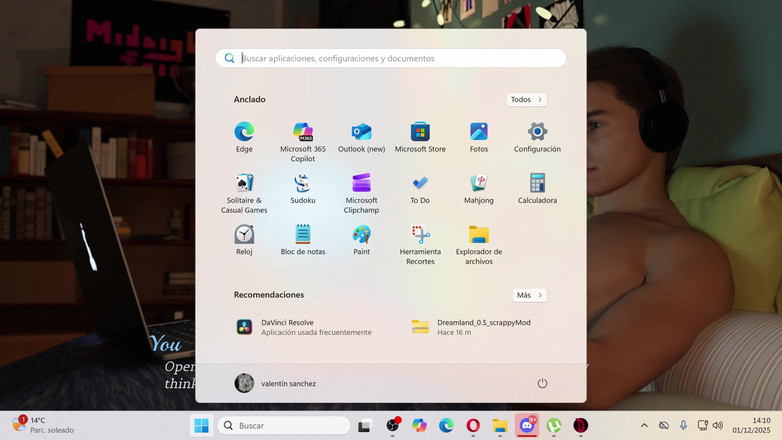Toggle the volume icon in system tray
Screen dimensions: 782x440
tap(718, 426)
